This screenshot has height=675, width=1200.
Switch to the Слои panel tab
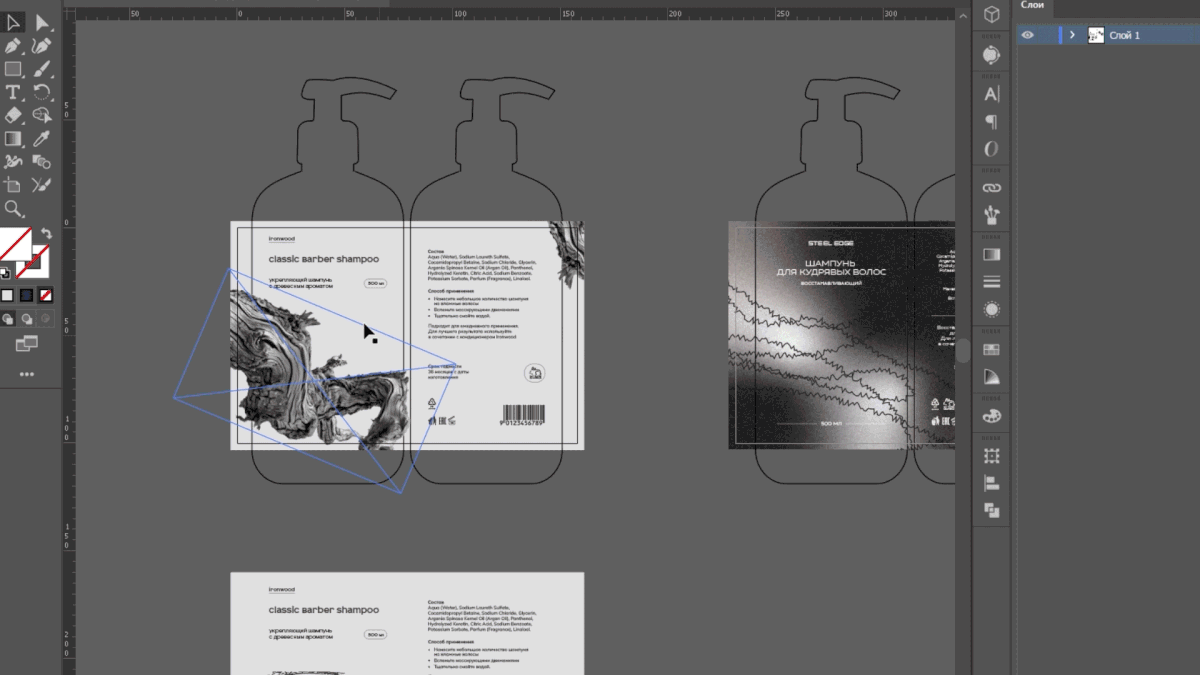tap(1032, 5)
